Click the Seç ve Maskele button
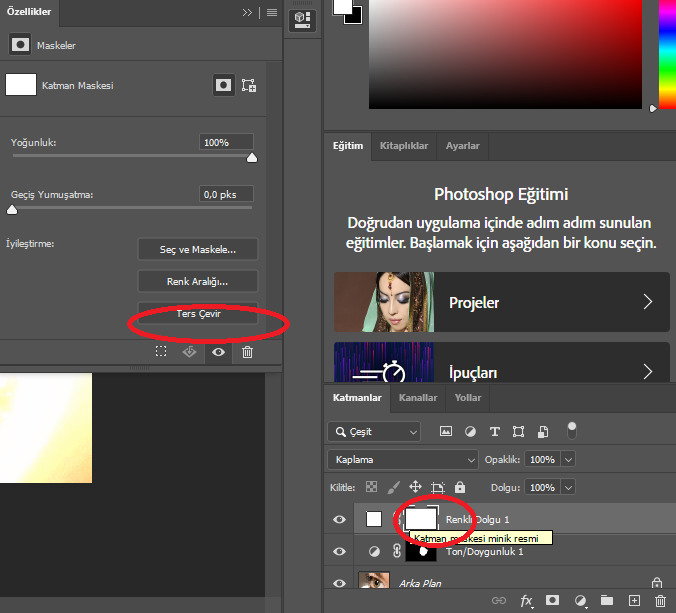Image resolution: width=676 pixels, height=613 pixels. pos(198,249)
